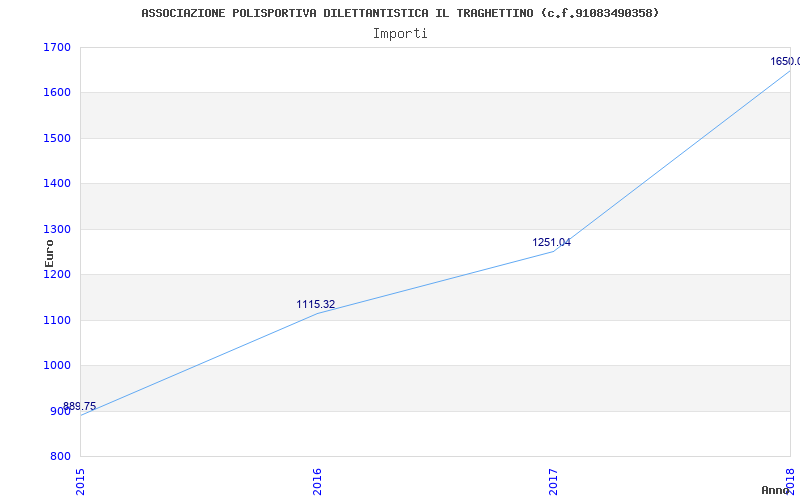Click the y-axis value 1400
The height and width of the screenshot is (500, 800).
[x=57, y=184]
